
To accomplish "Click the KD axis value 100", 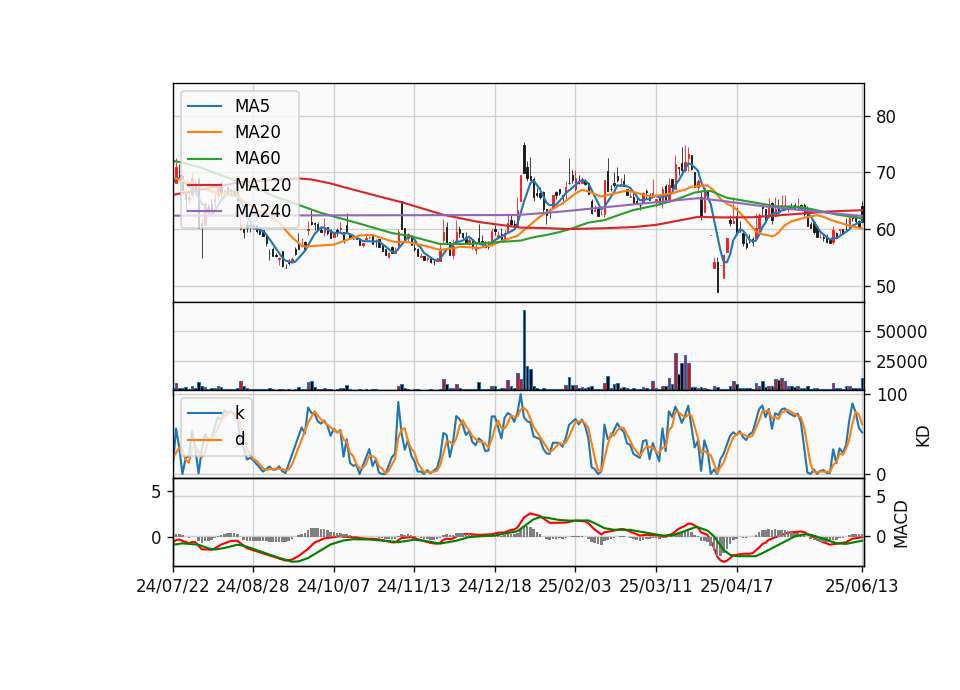I will 891,395.
